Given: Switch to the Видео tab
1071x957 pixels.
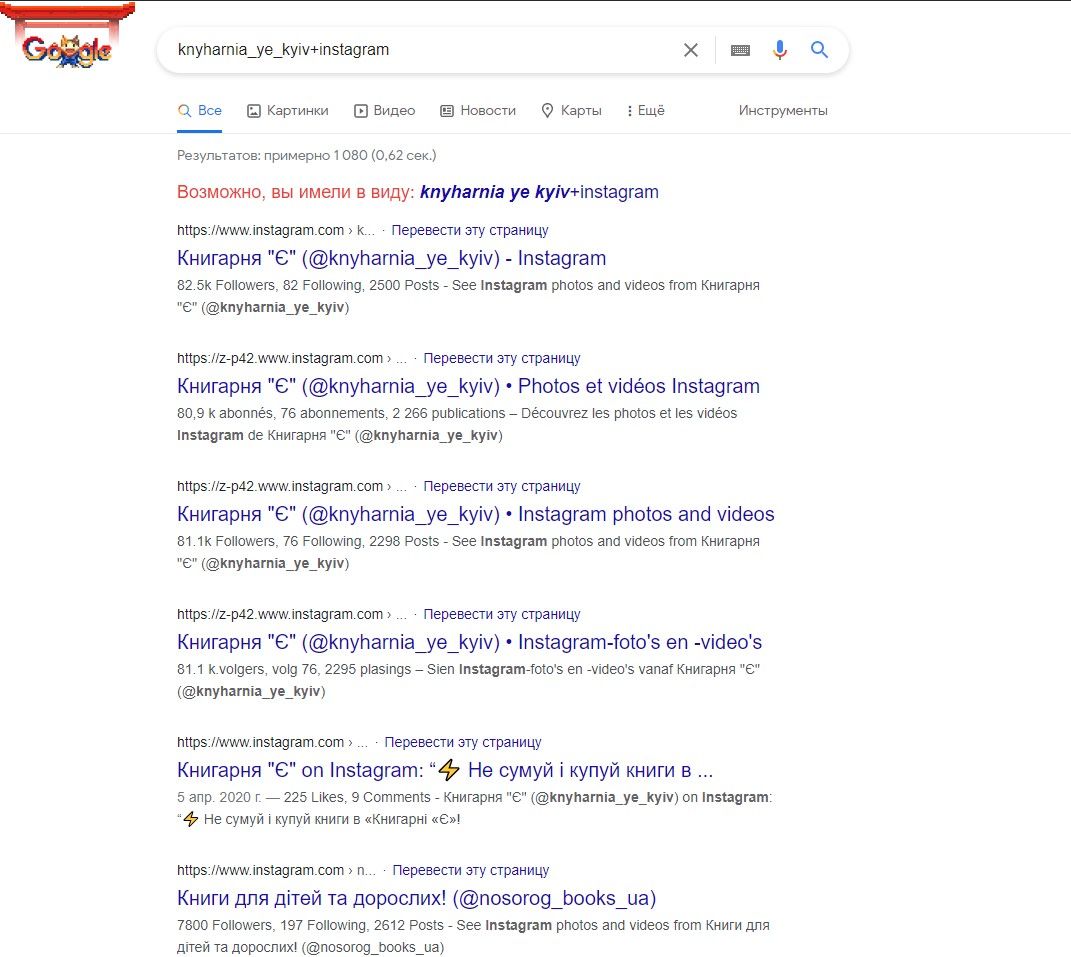Looking at the screenshot, I should (x=385, y=111).
